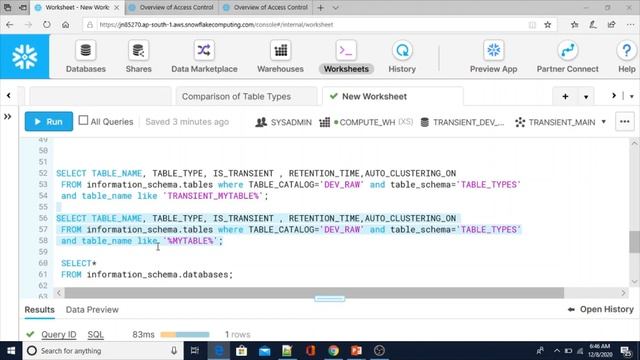Switch to the Results tab
Screen dimensions: 640x360
click(40, 310)
